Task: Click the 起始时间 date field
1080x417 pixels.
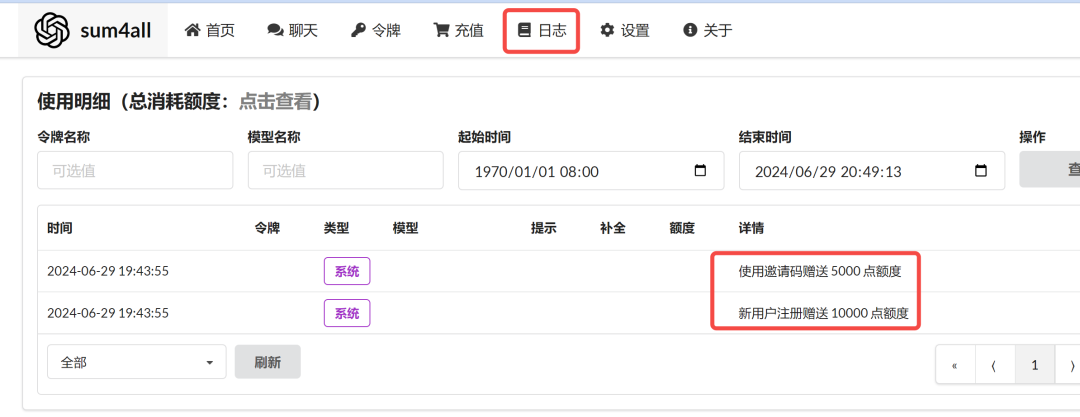Action: (x=591, y=170)
